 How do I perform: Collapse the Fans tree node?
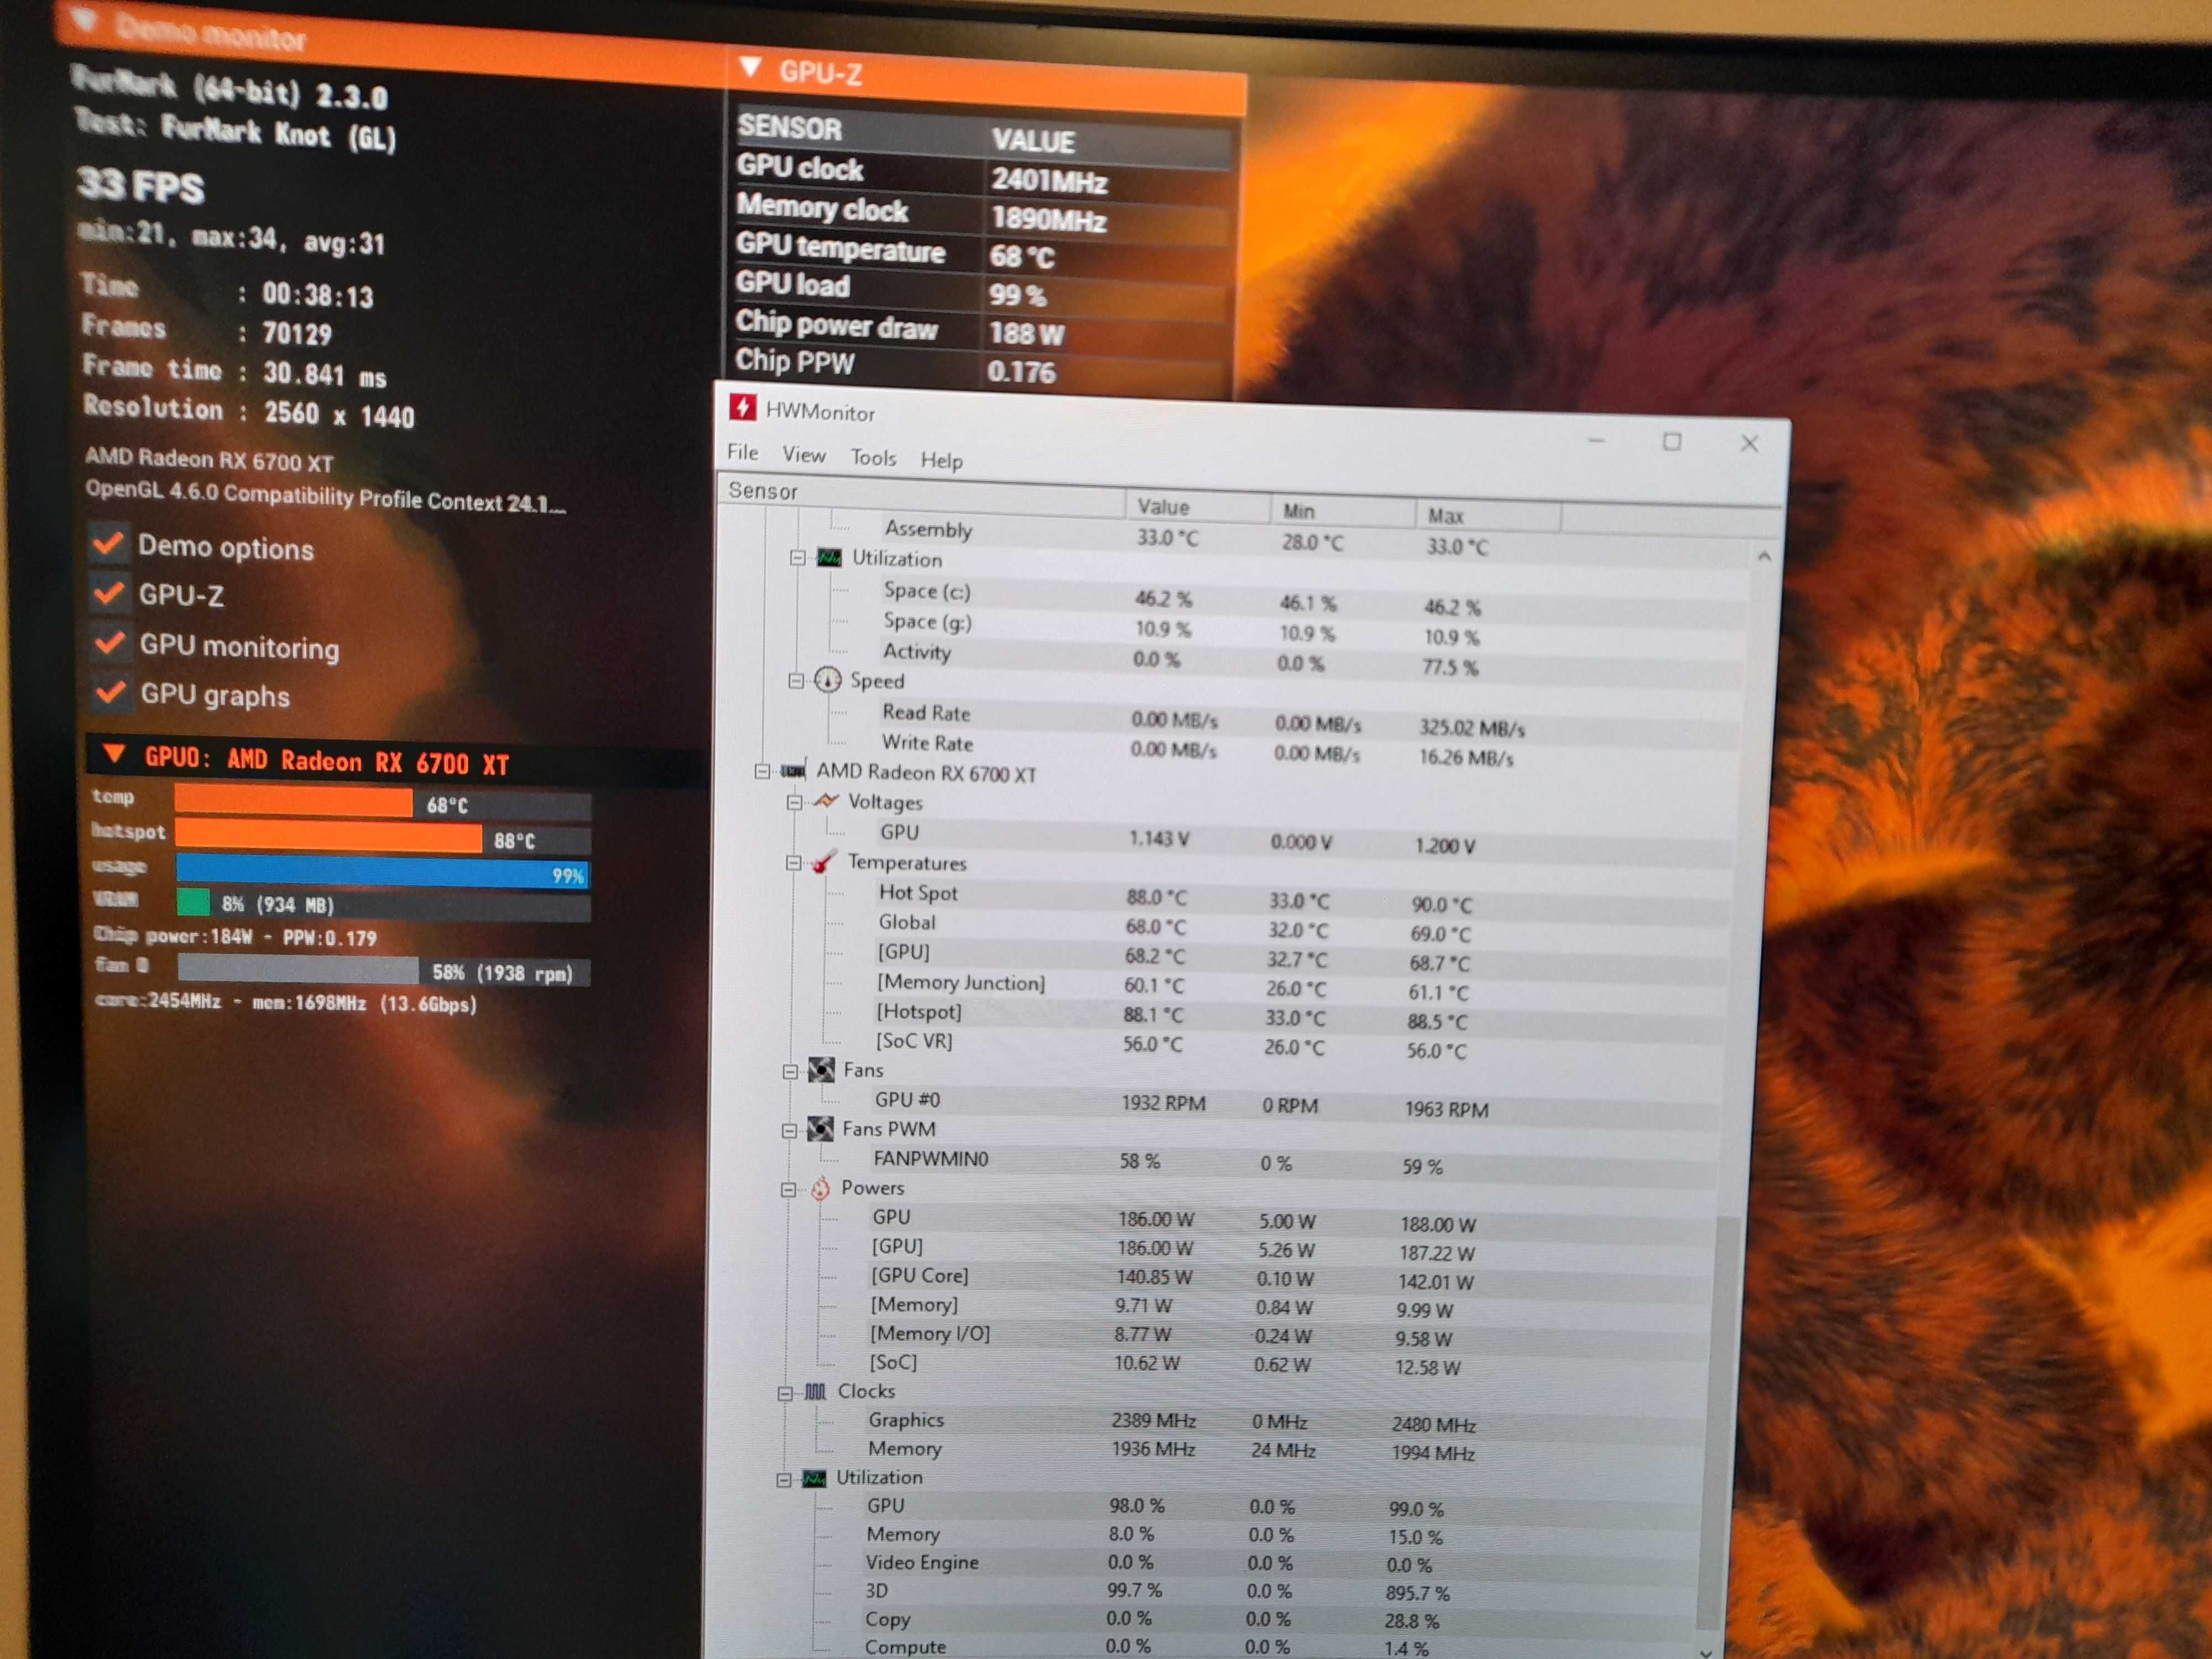click(790, 1072)
